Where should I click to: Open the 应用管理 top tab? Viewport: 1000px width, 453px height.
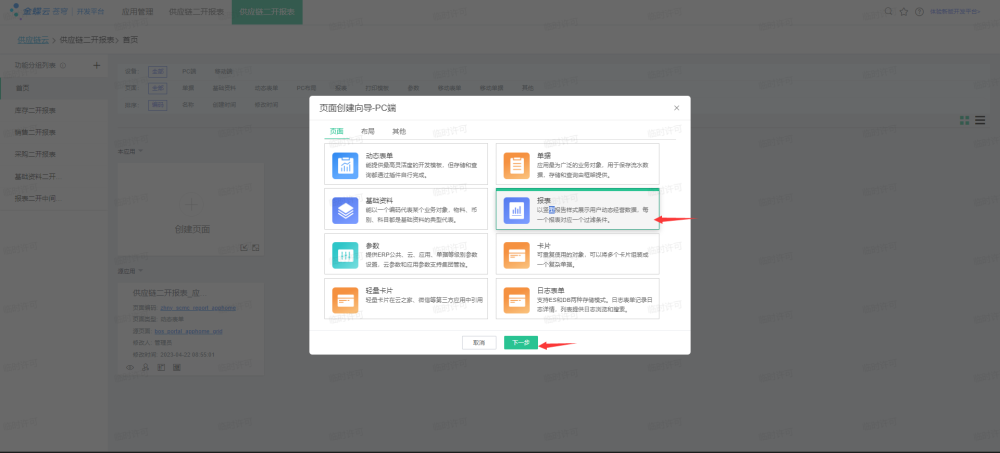pyautogui.click(x=138, y=11)
